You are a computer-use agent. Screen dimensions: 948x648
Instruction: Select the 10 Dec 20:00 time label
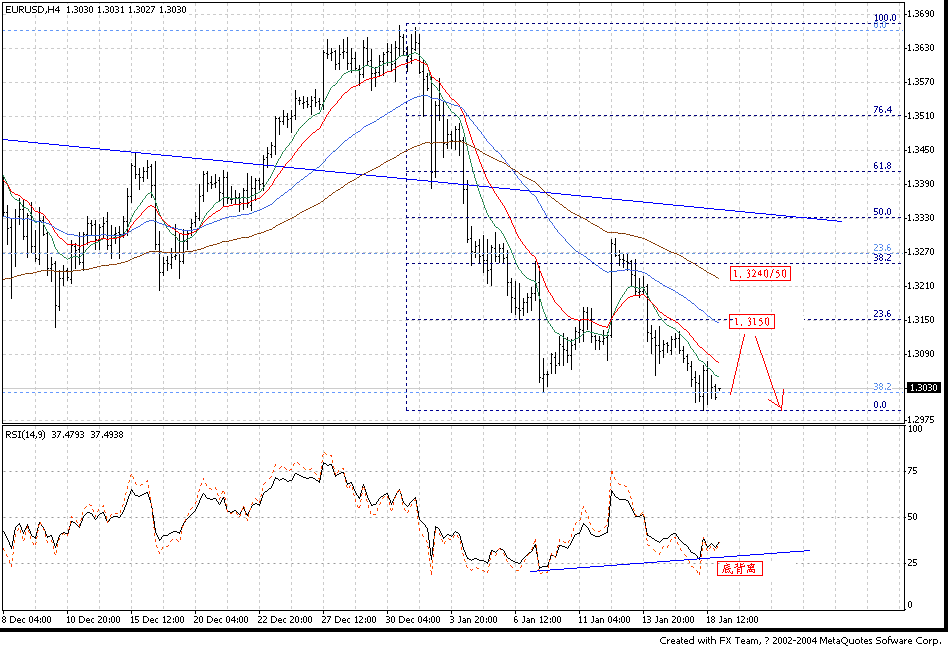tap(93, 620)
